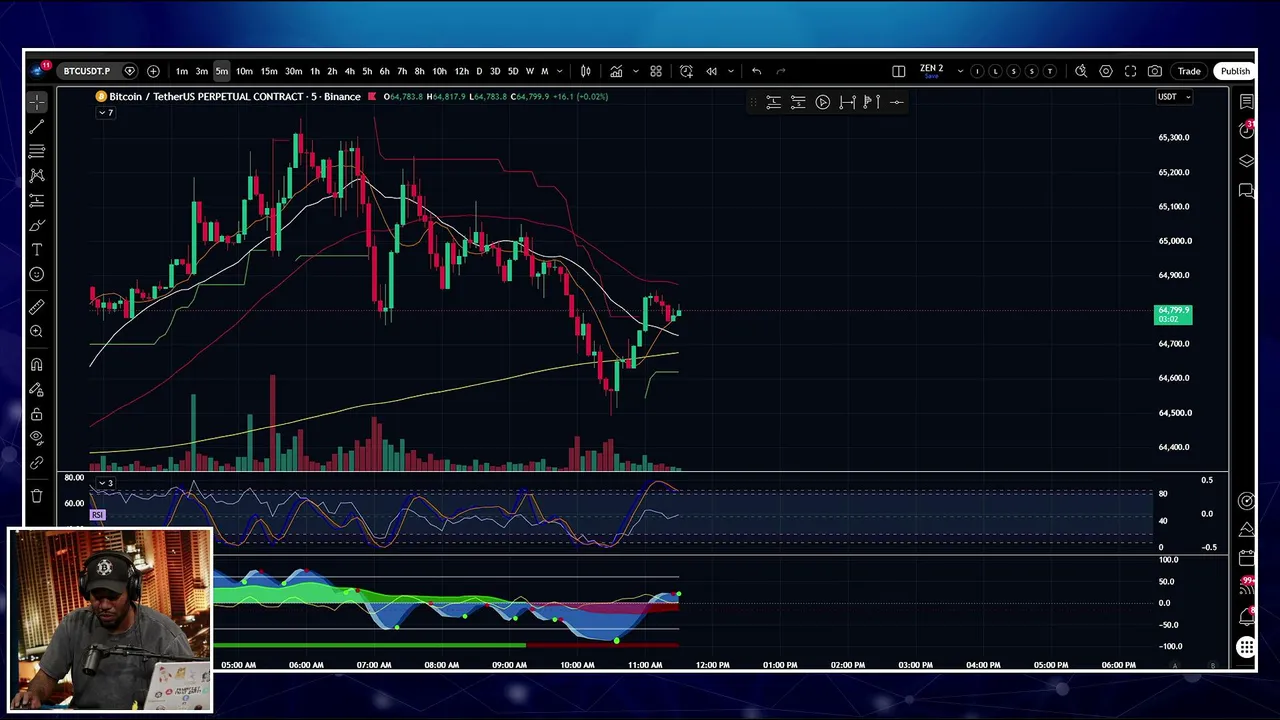The height and width of the screenshot is (720, 1280).
Task: Redo the chart action
Action: pos(781,71)
